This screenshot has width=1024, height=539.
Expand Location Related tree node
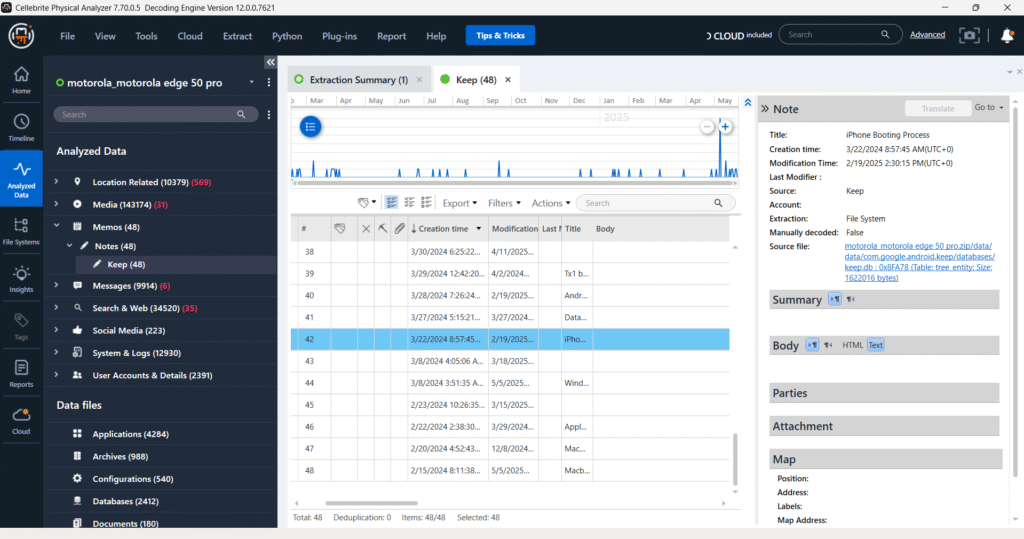(x=57, y=182)
